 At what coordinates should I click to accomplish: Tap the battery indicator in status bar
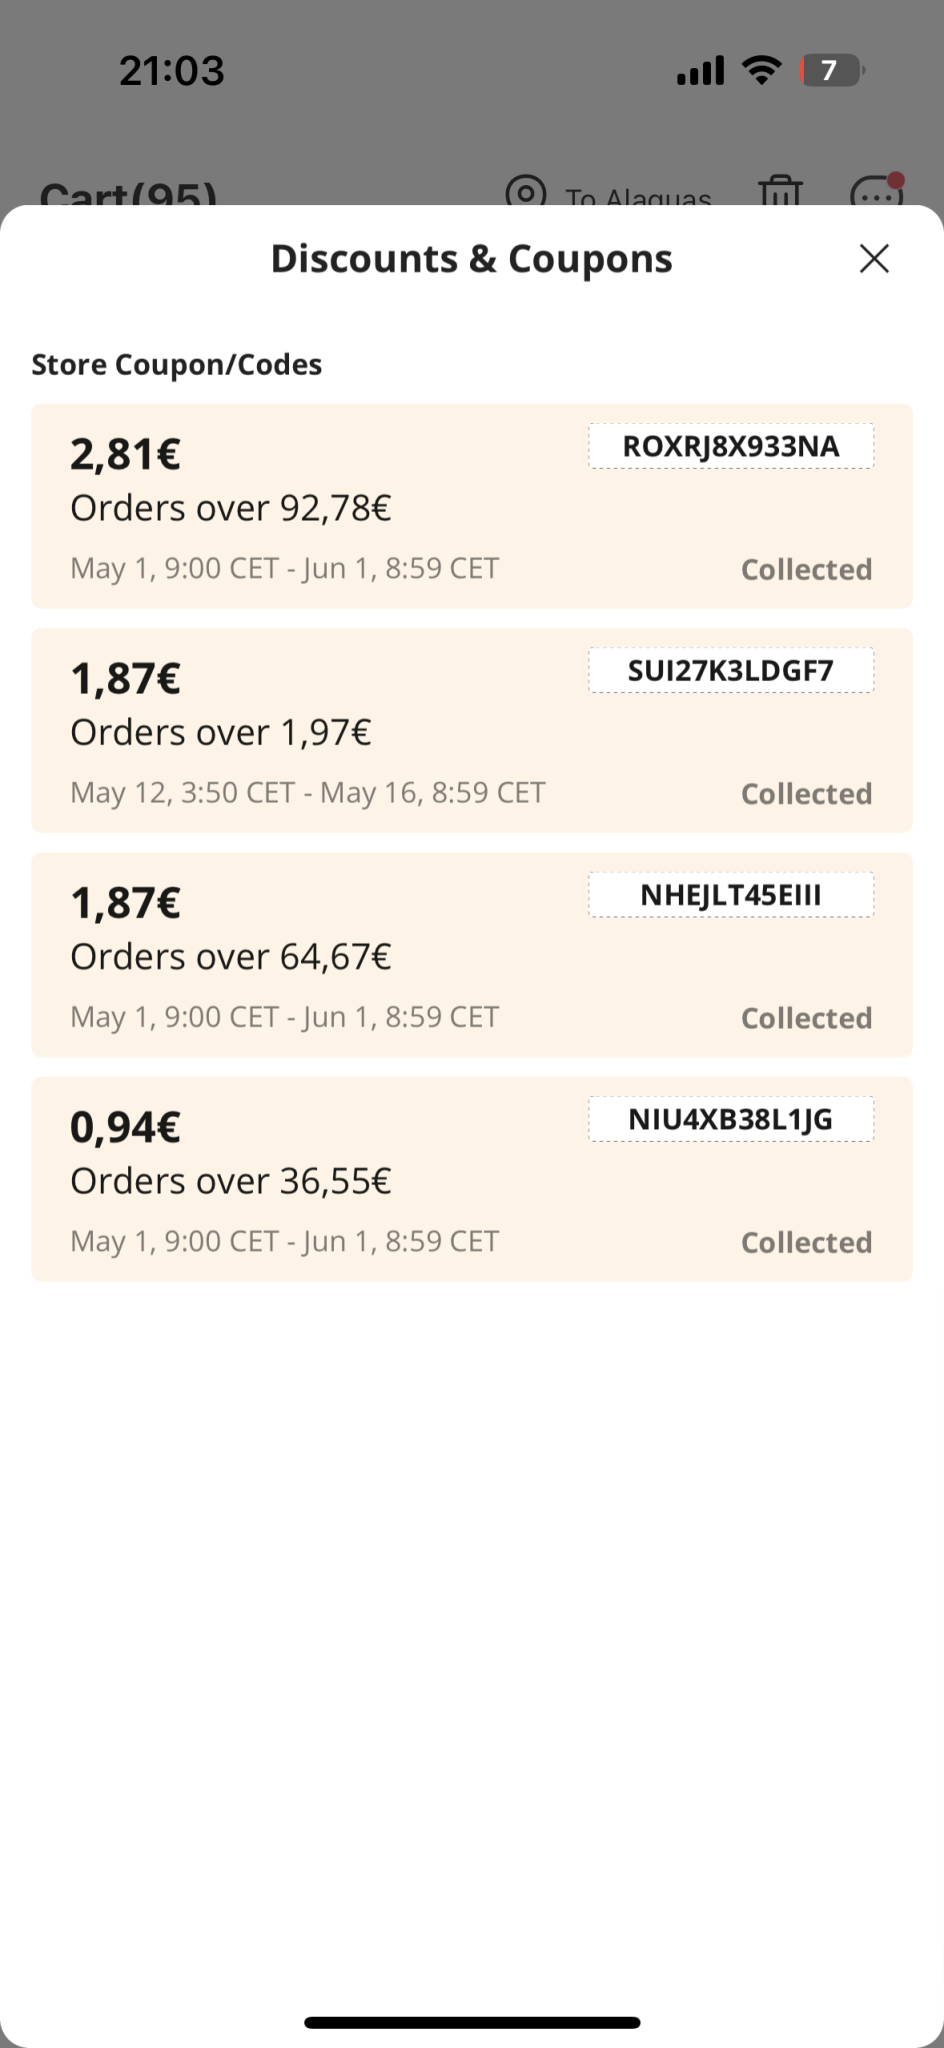(832, 71)
